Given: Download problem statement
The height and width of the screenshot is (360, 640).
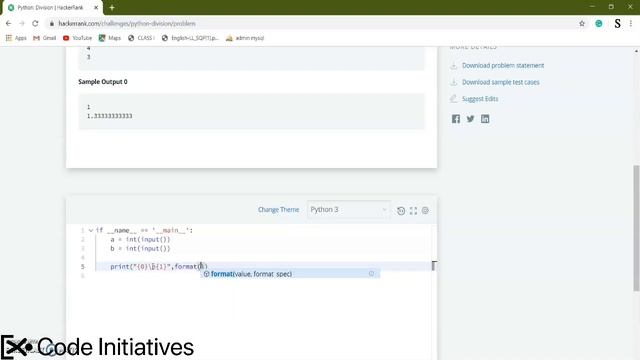Looking at the screenshot, I should (x=503, y=65).
